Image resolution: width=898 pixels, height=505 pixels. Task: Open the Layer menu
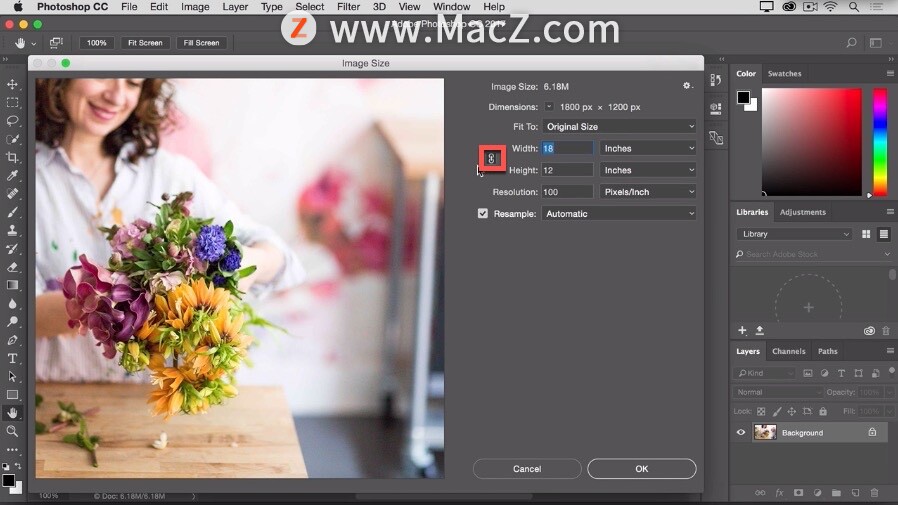(235, 7)
